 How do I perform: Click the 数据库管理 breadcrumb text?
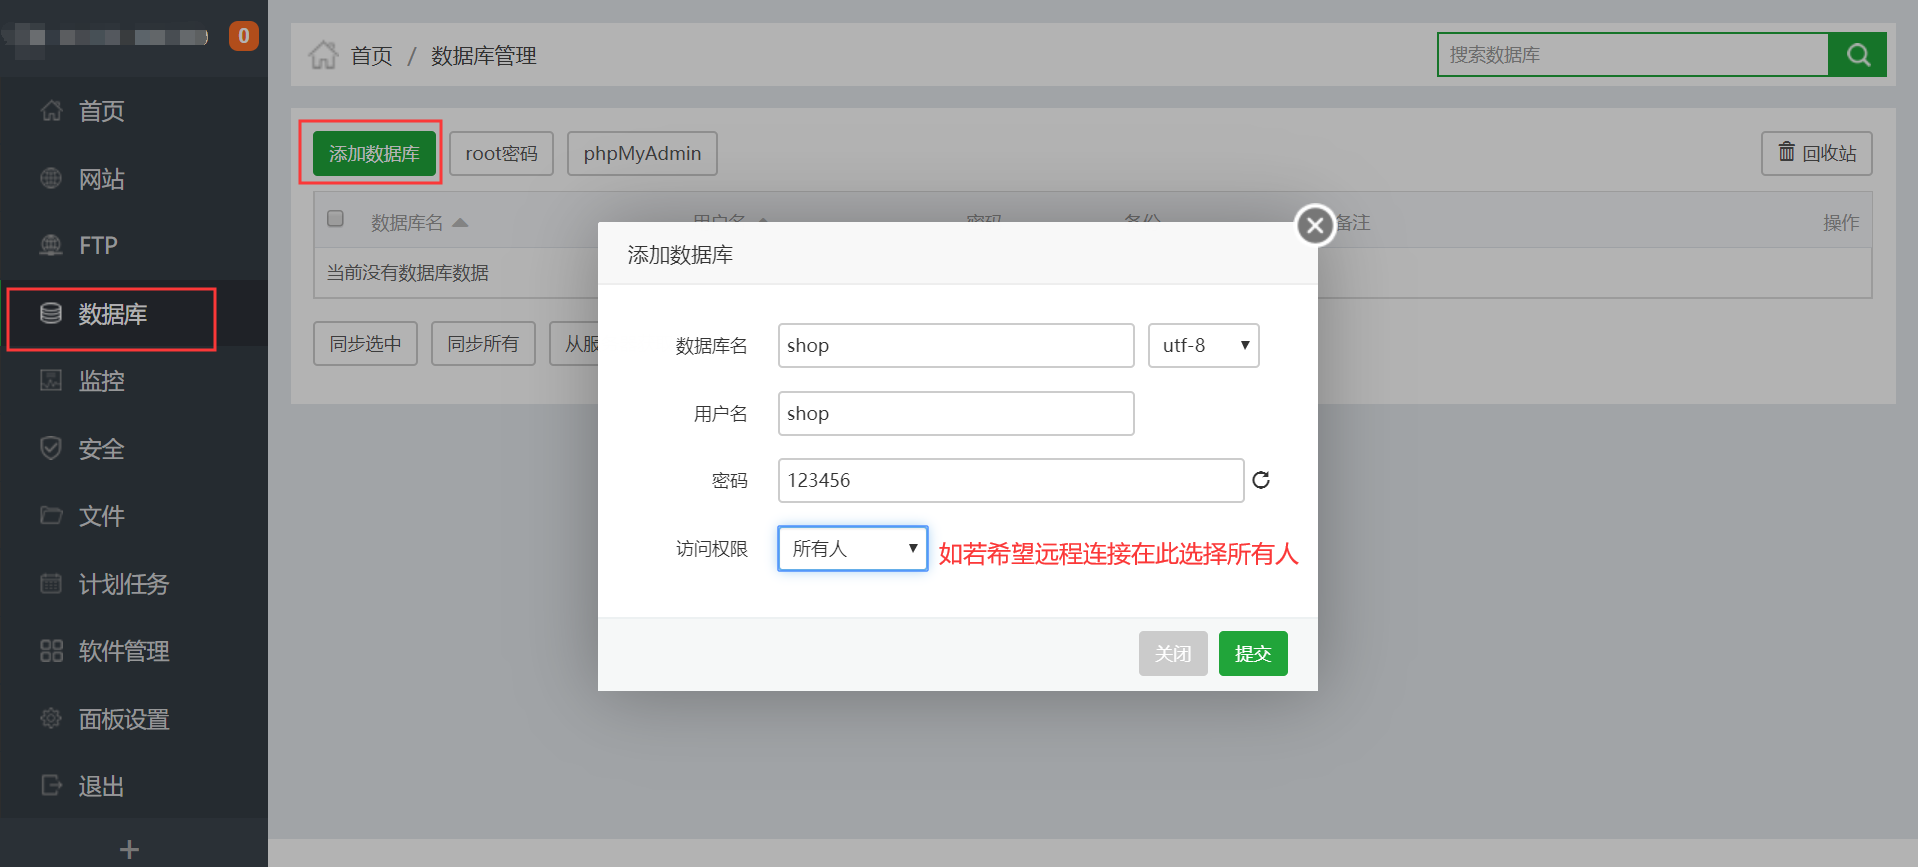click(484, 56)
